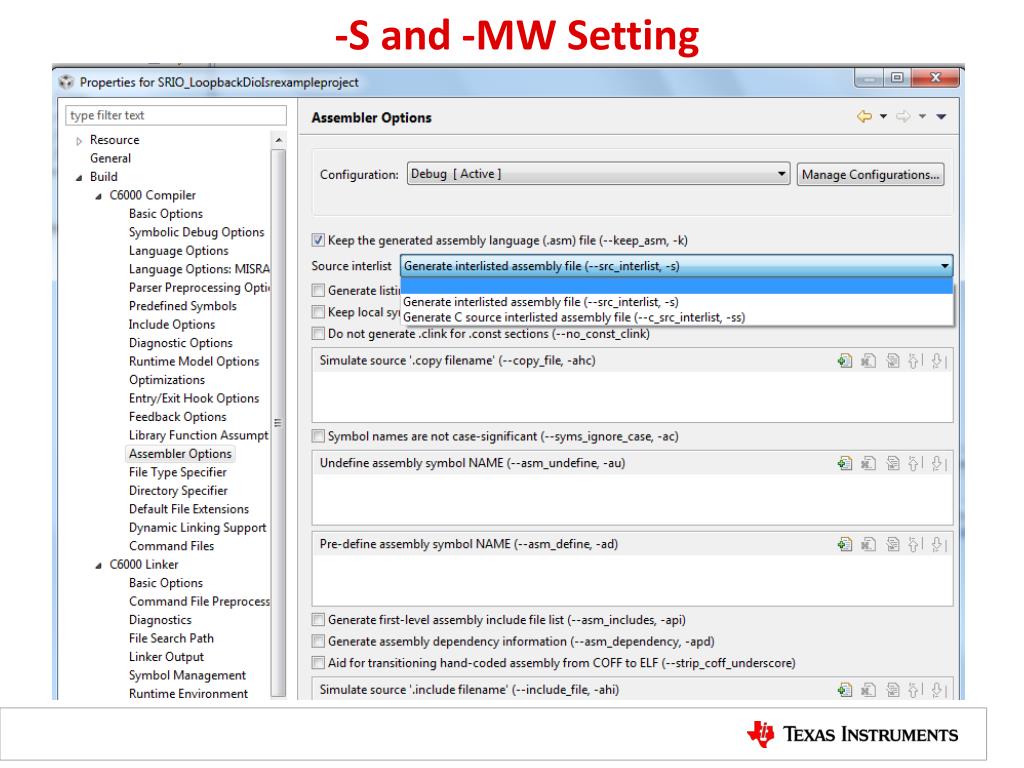The height and width of the screenshot is (768, 1024).
Task: Open Back history dropdown arrow
Action: point(884,116)
